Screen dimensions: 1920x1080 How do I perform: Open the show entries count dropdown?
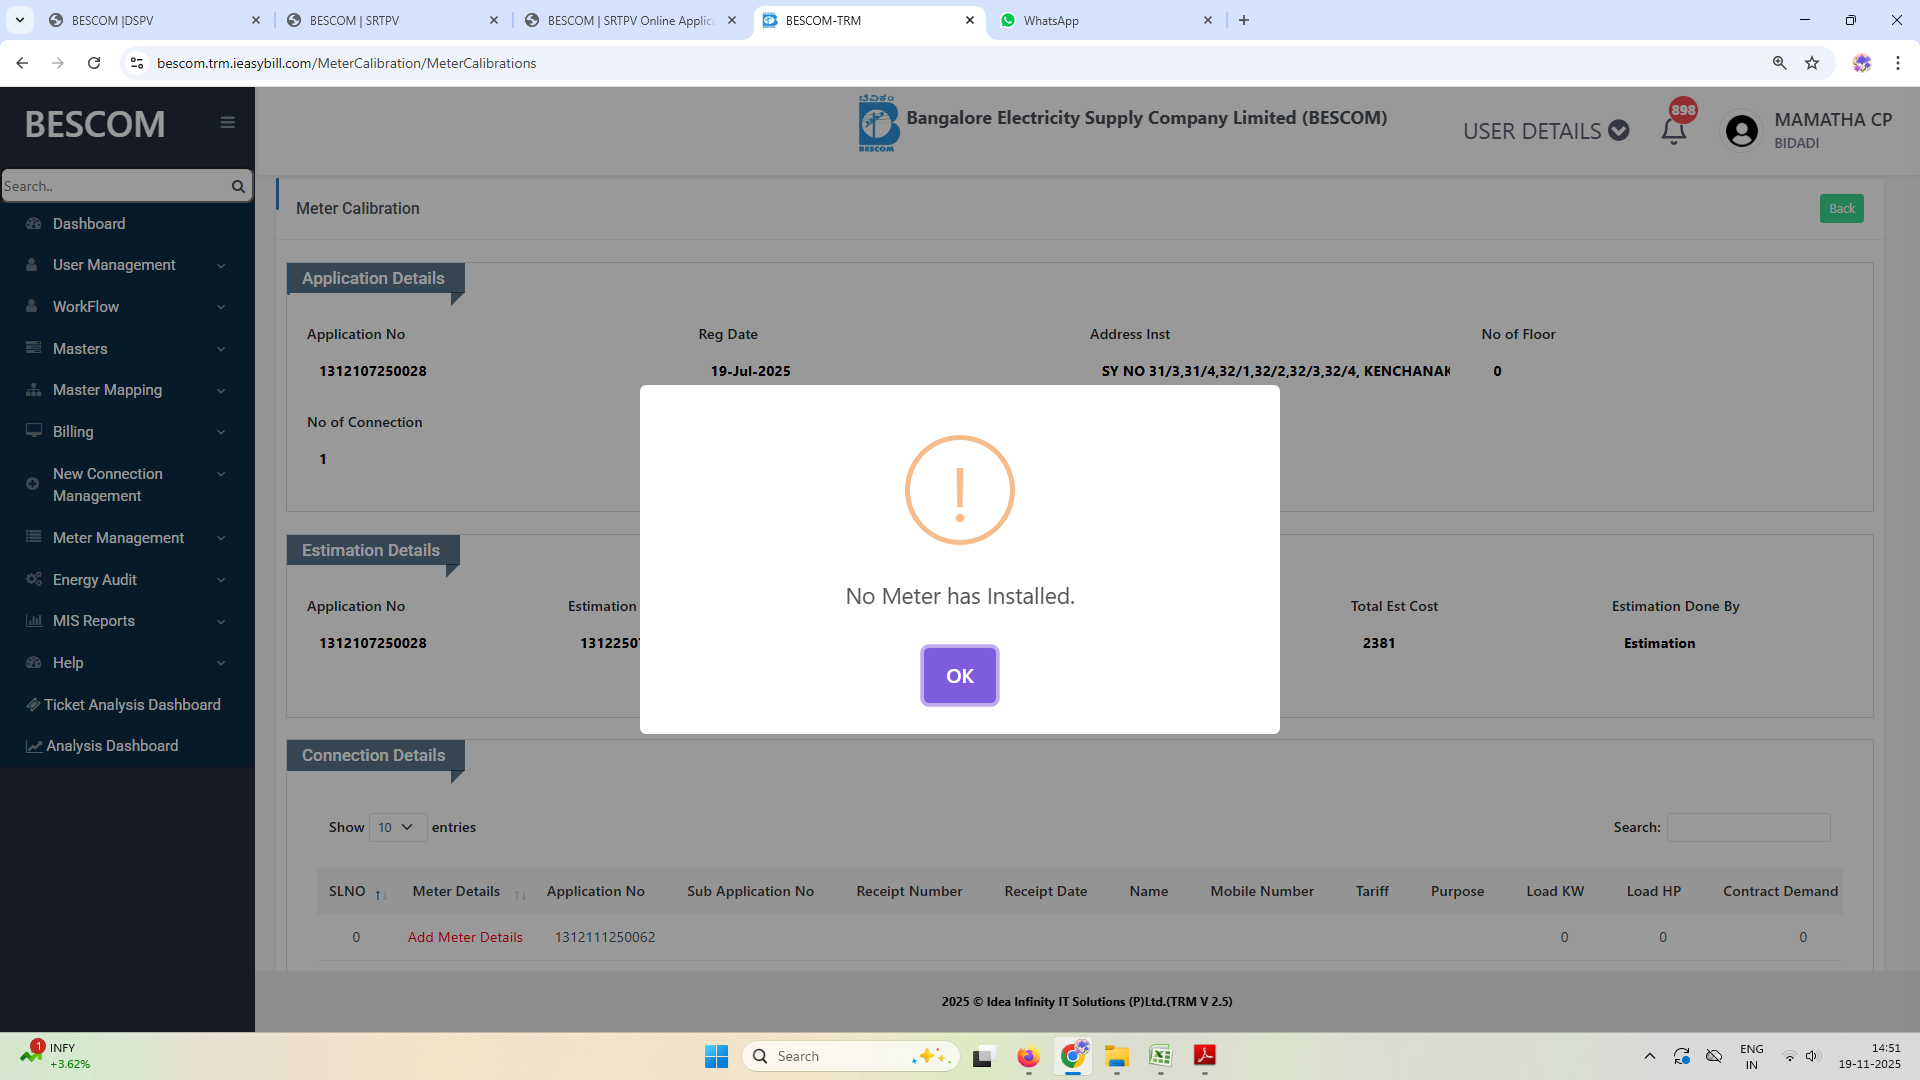click(397, 827)
